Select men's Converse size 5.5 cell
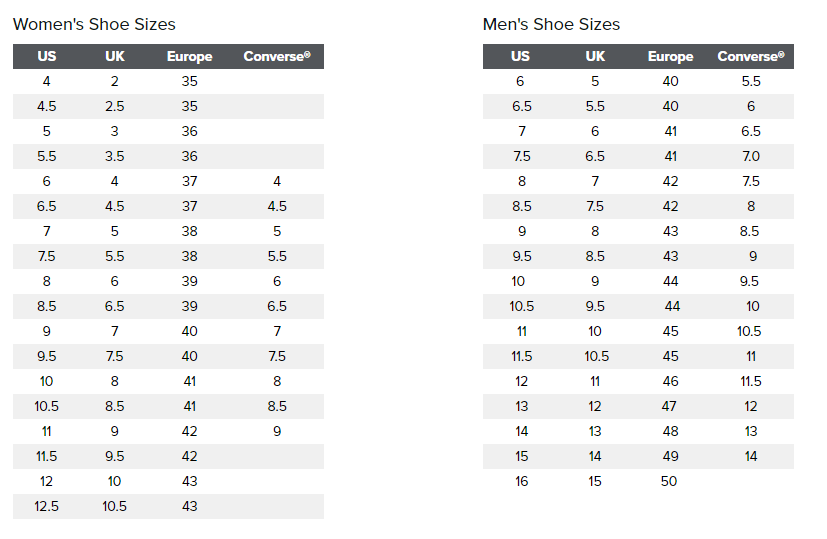Screen dimensions: 827x539 tap(751, 81)
